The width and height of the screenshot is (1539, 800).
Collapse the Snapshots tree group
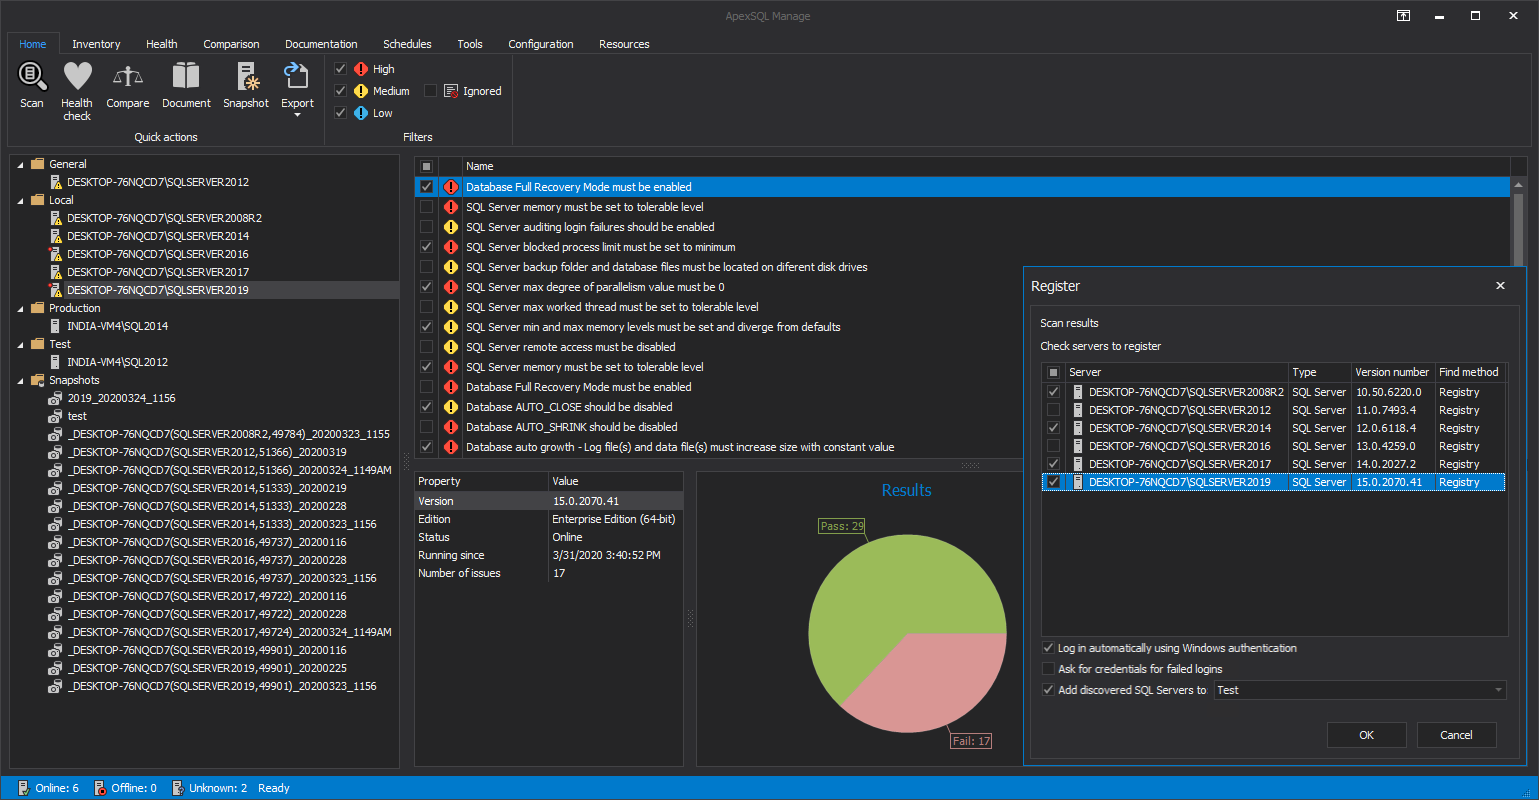(x=21, y=380)
